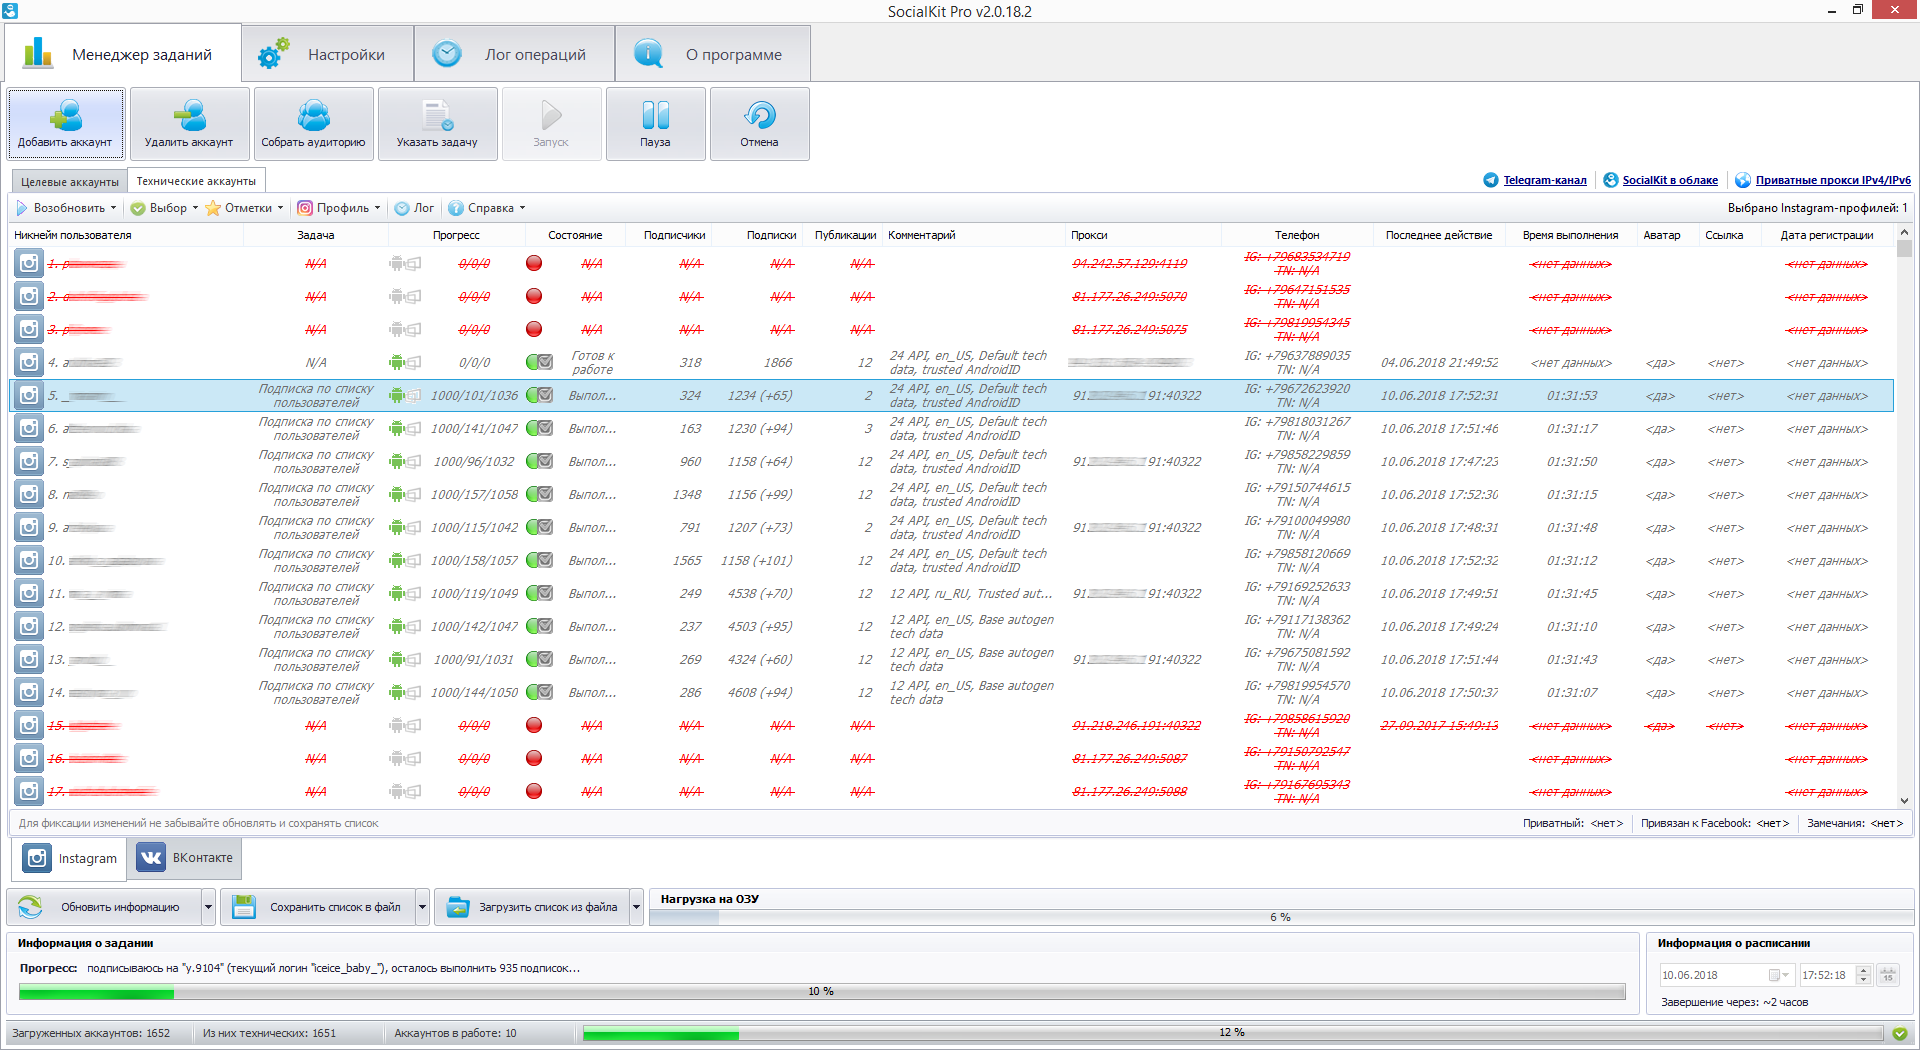
Task: Toggle the state switch in row 1000/158/1057
Action: (540, 560)
